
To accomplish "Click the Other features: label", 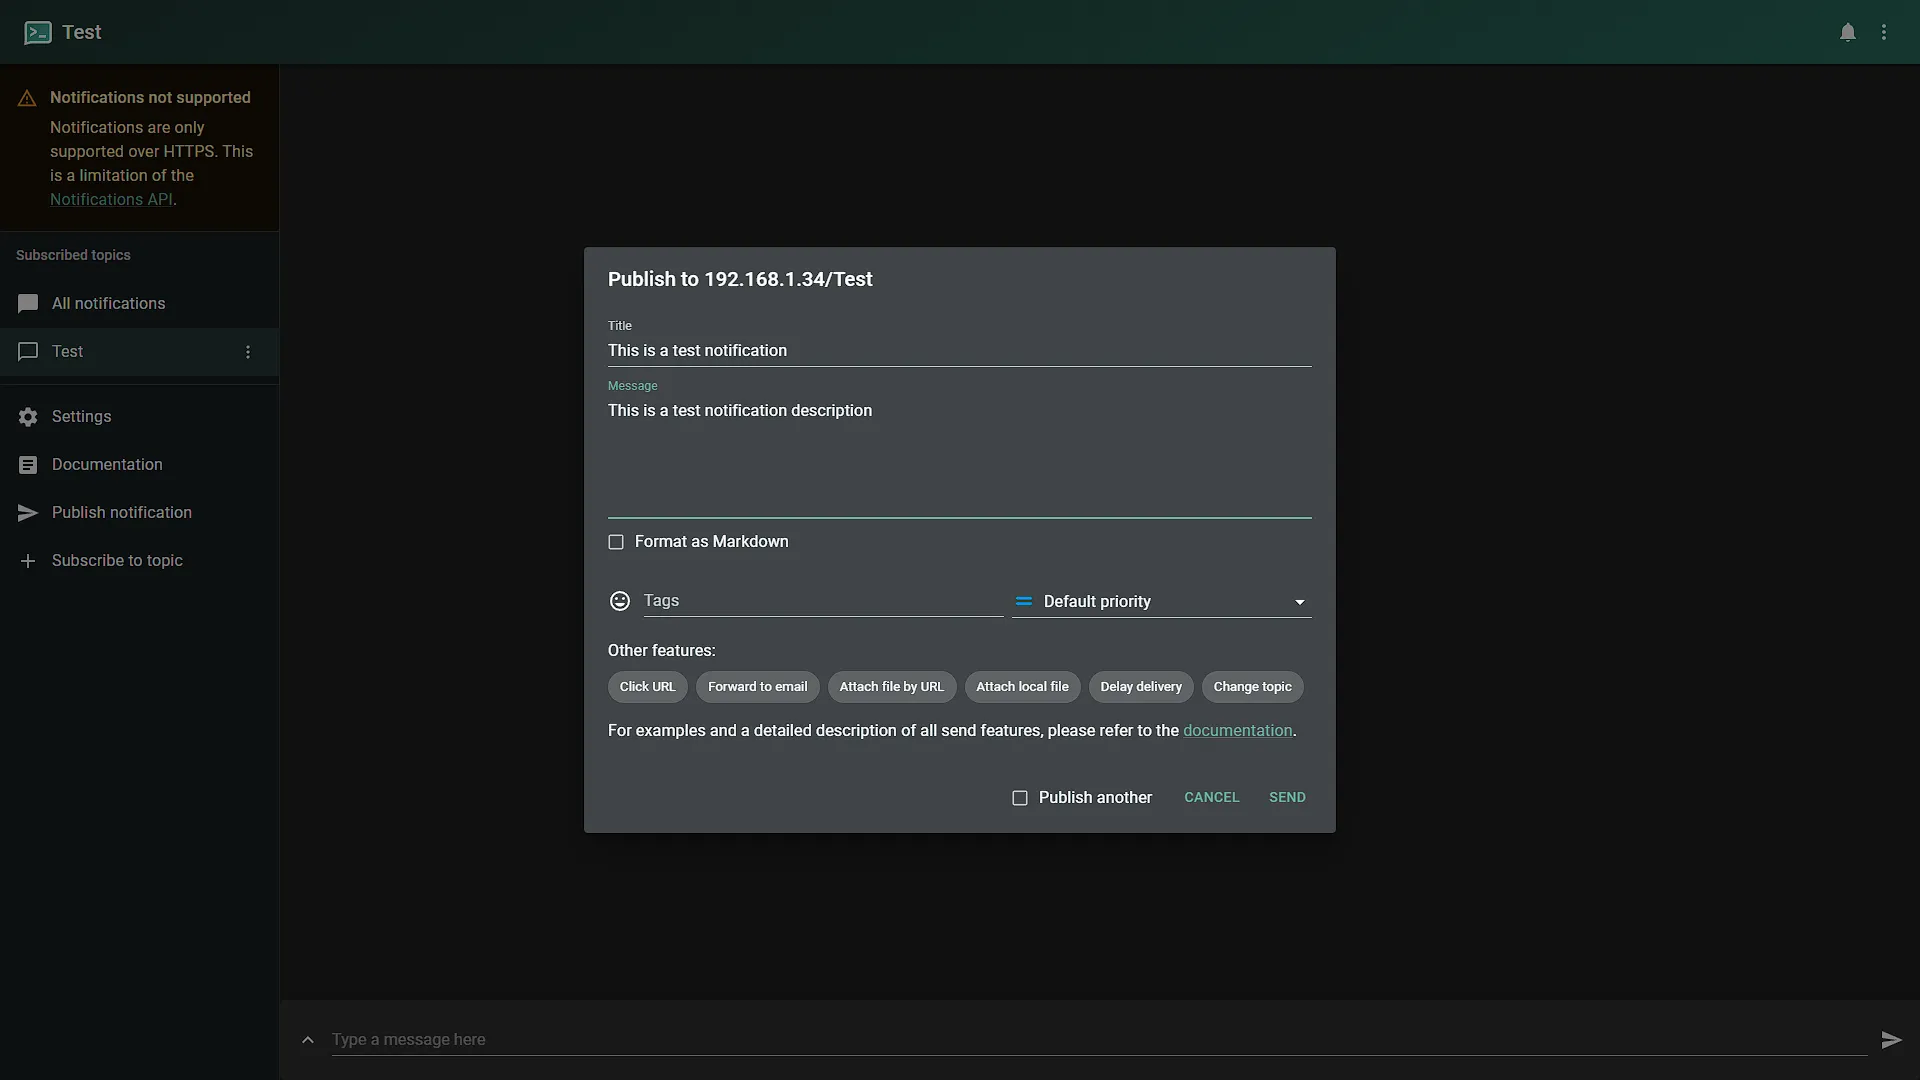I will [662, 651].
